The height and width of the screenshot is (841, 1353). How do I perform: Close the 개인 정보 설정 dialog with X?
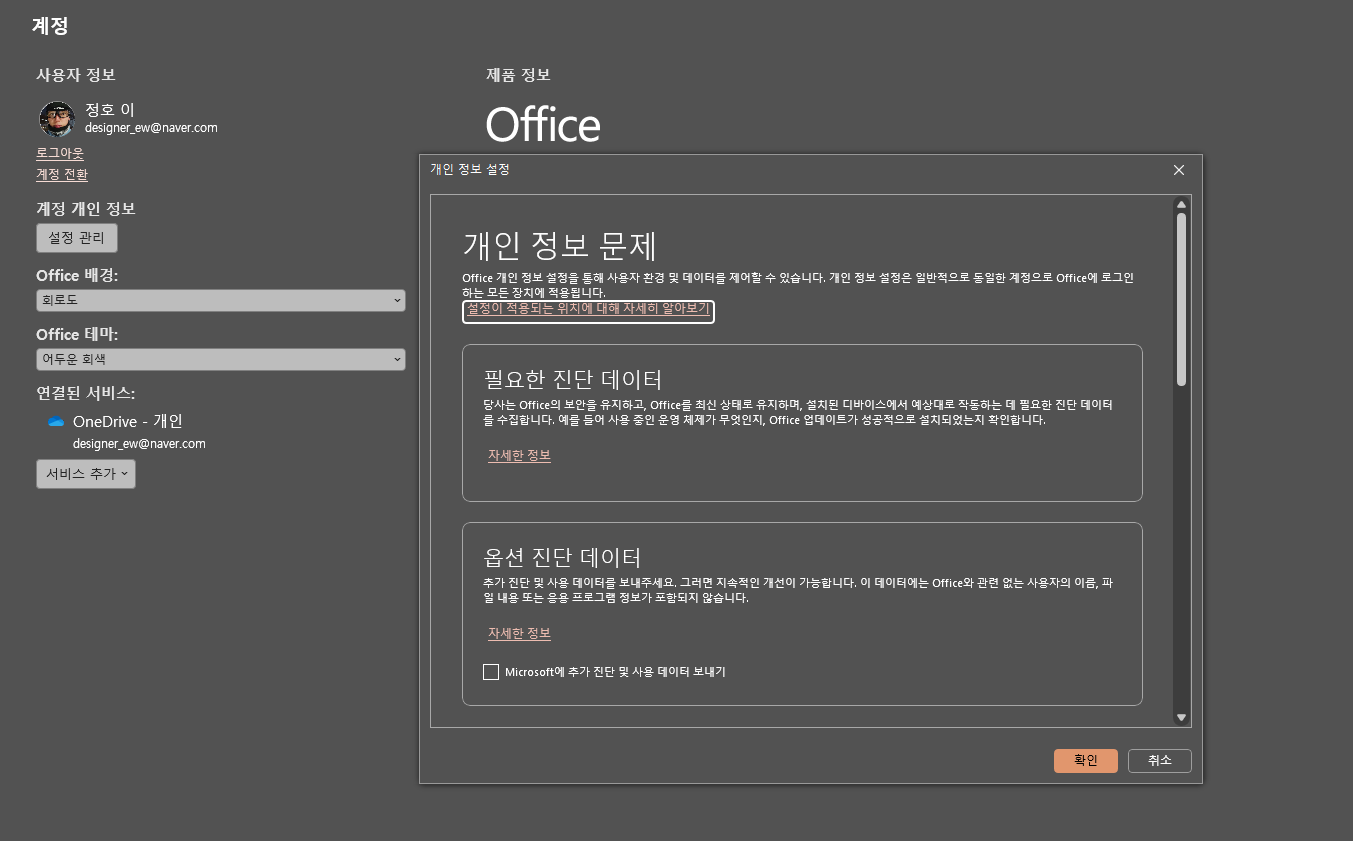(x=1179, y=170)
